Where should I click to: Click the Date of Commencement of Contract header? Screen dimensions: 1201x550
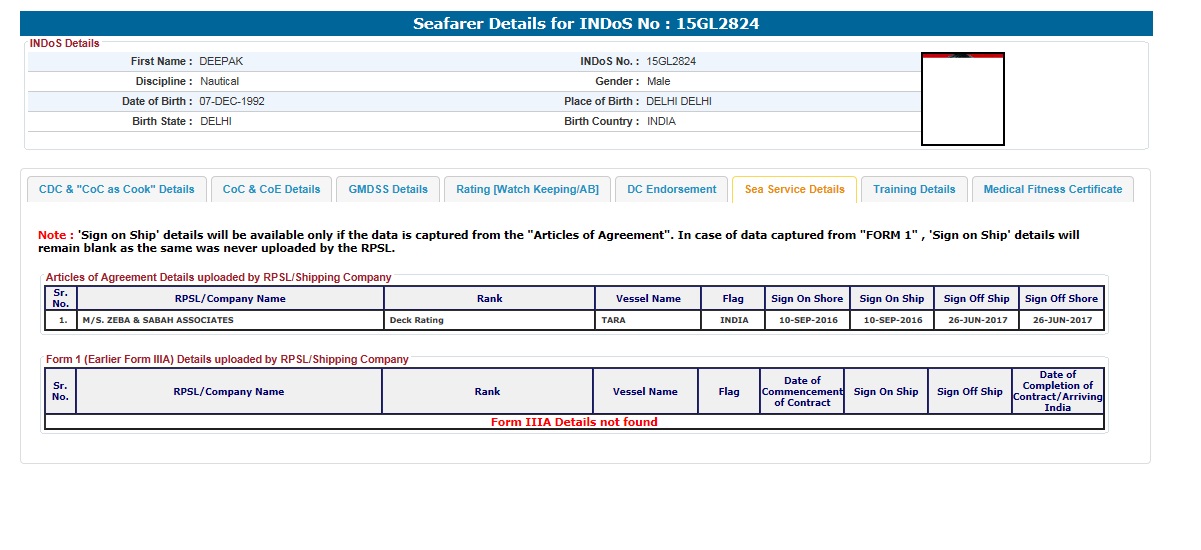point(802,391)
